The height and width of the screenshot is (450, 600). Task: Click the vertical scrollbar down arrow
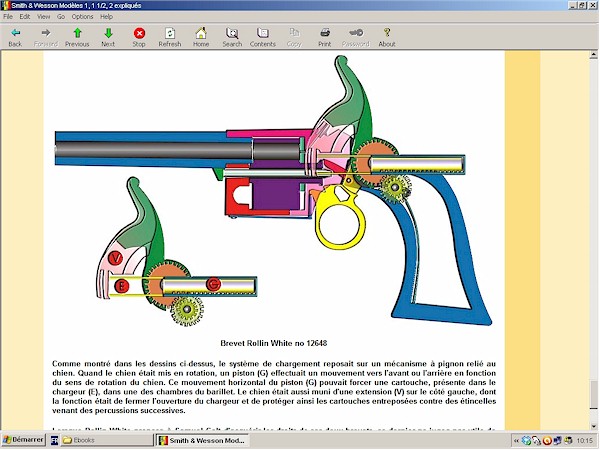click(593, 425)
